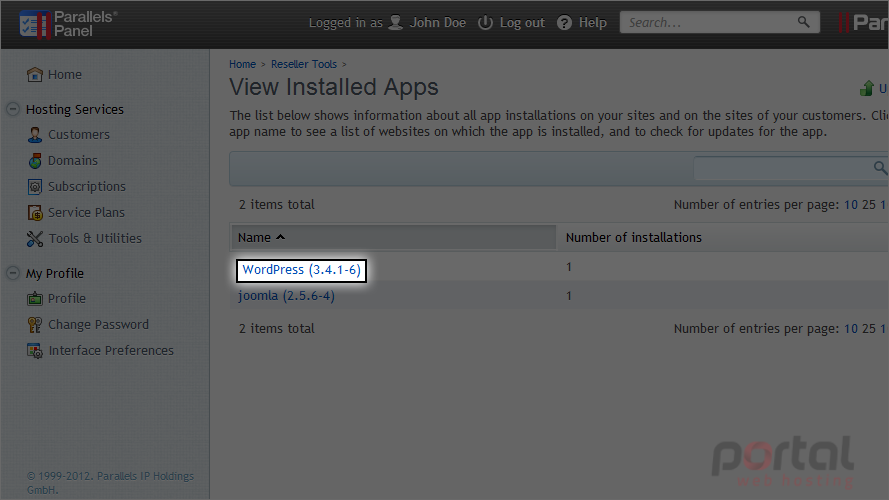Image resolution: width=889 pixels, height=500 pixels.
Task: Click the WordPress (3.4.1-6) link
Action: [302, 270]
